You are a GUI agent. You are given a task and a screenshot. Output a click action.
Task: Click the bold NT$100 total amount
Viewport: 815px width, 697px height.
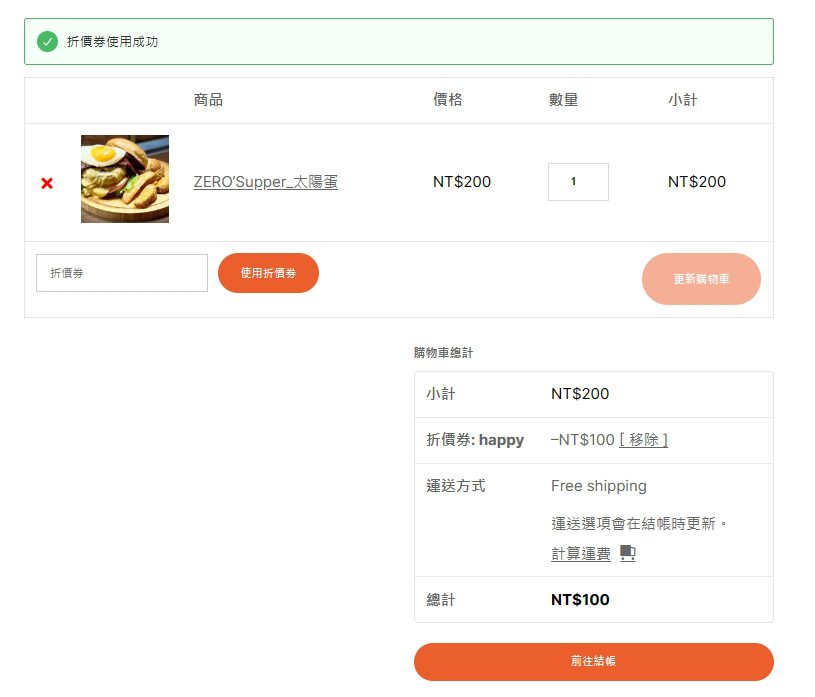coord(580,600)
